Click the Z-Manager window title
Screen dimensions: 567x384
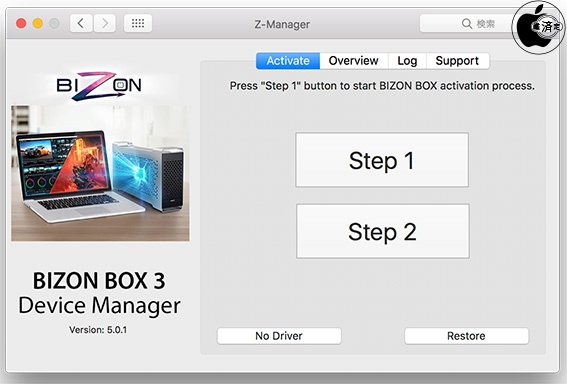pyautogui.click(x=282, y=24)
